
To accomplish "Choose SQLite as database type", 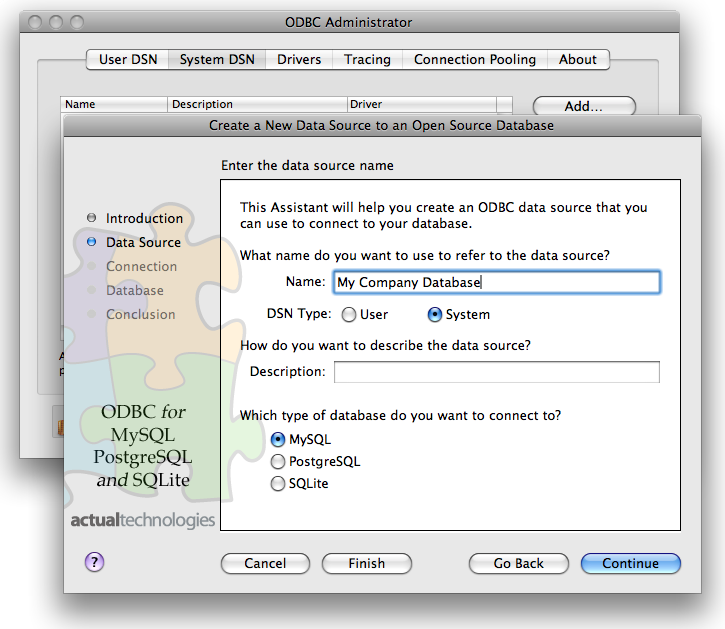I will point(277,484).
